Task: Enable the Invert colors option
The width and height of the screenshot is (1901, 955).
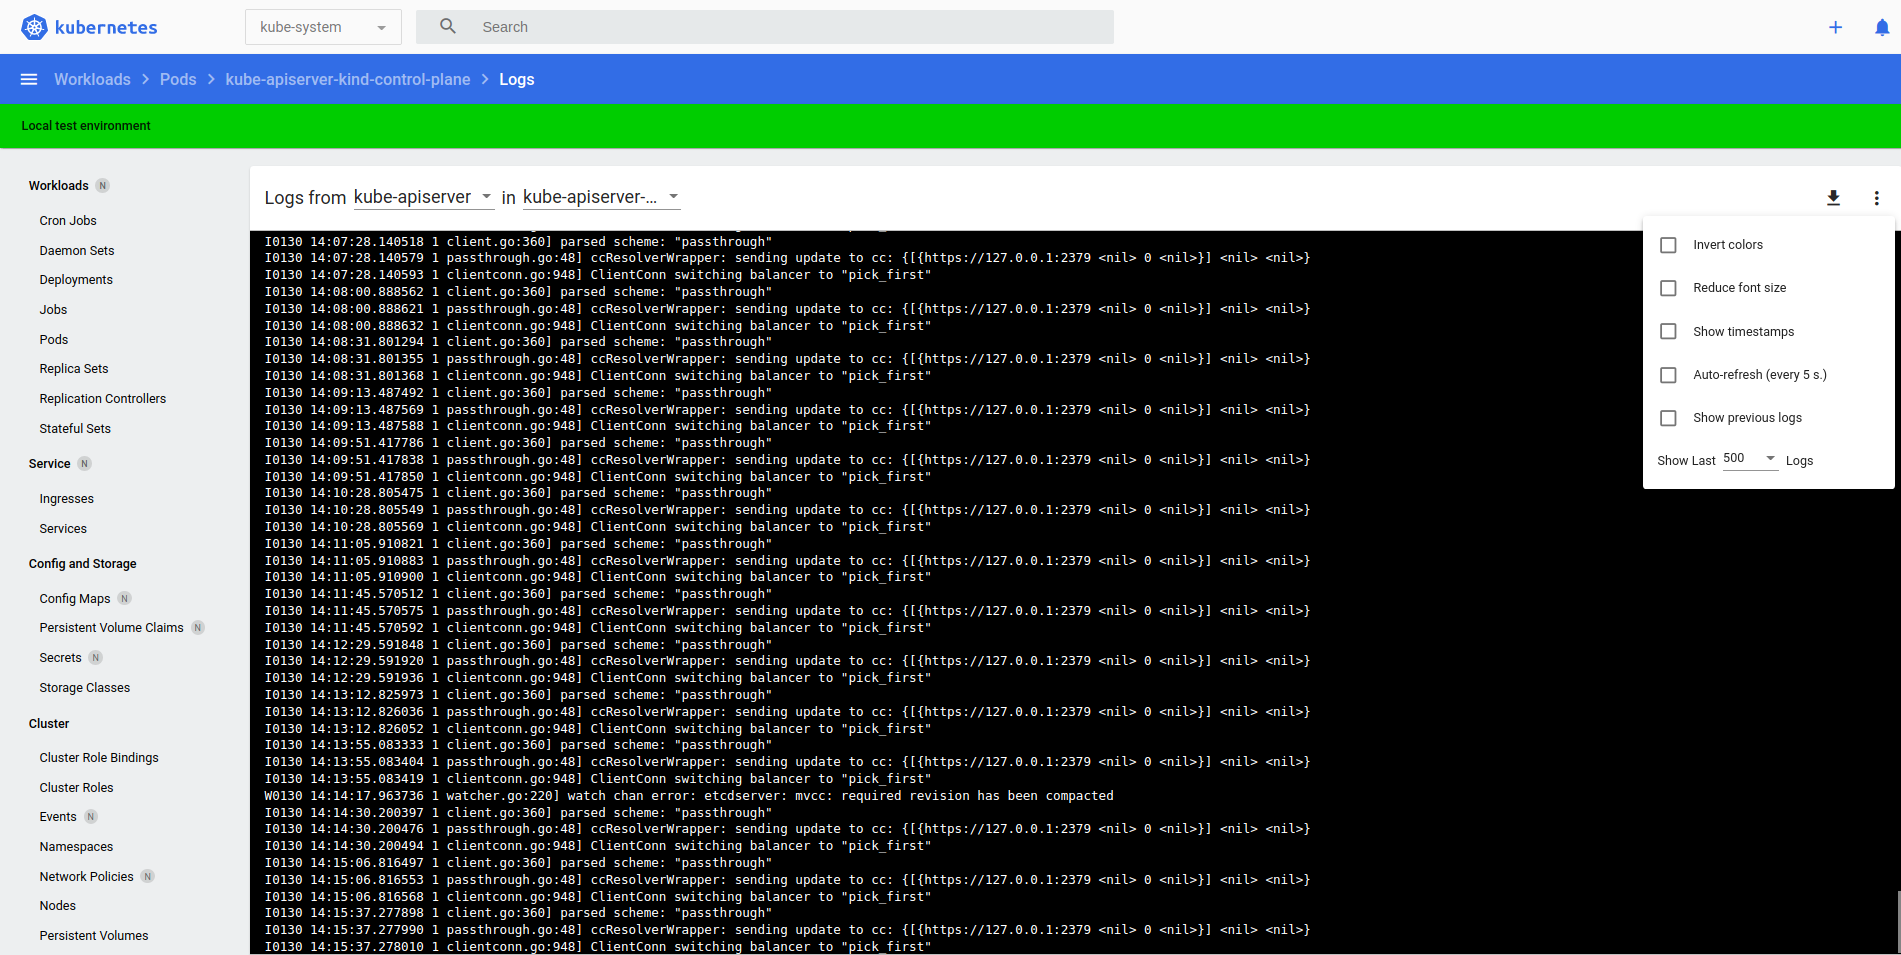Action: click(1668, 244)
